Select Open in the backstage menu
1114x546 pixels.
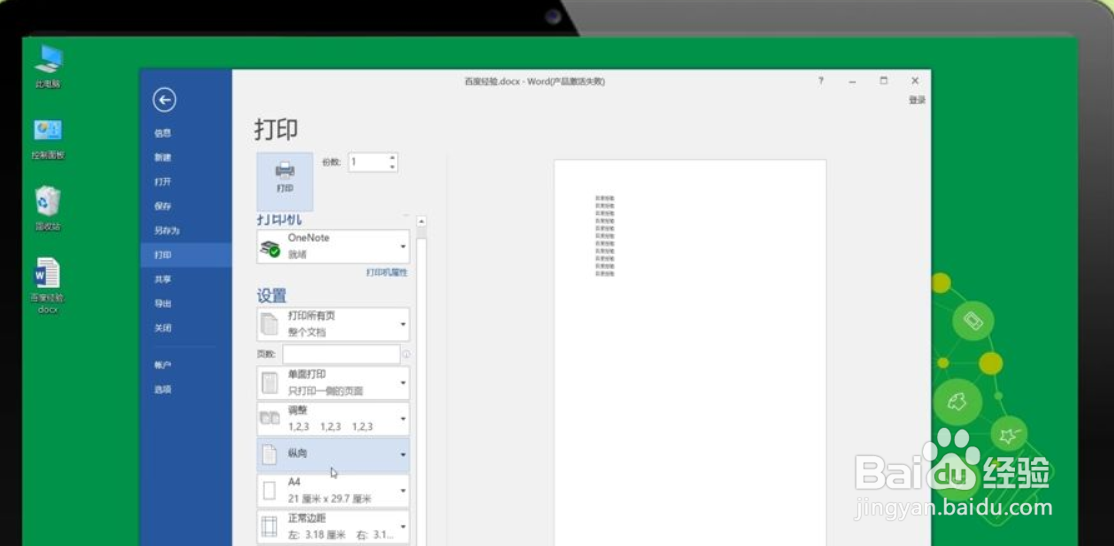163,182
